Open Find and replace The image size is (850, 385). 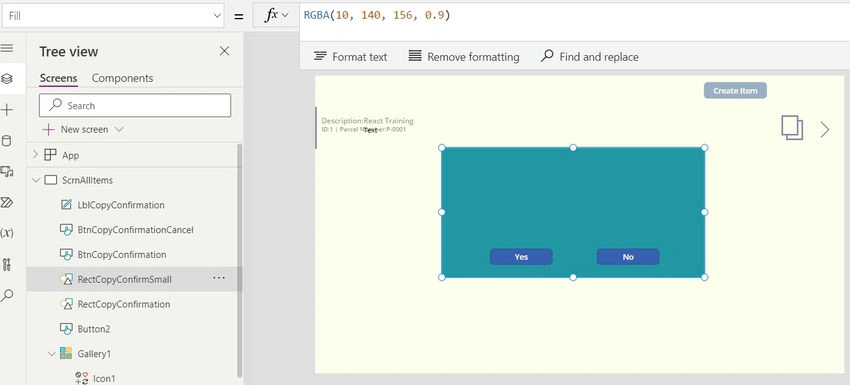pos(590,56)
